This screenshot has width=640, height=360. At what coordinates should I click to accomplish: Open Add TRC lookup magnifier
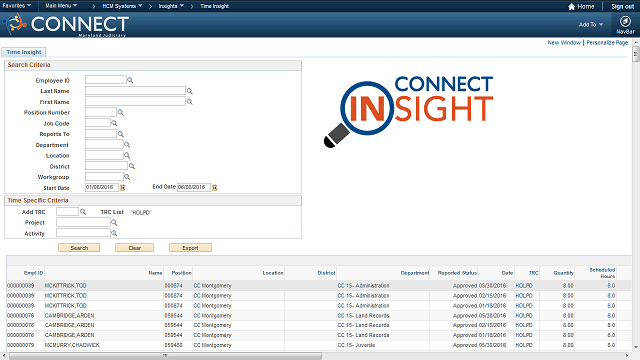pos(83,212)
